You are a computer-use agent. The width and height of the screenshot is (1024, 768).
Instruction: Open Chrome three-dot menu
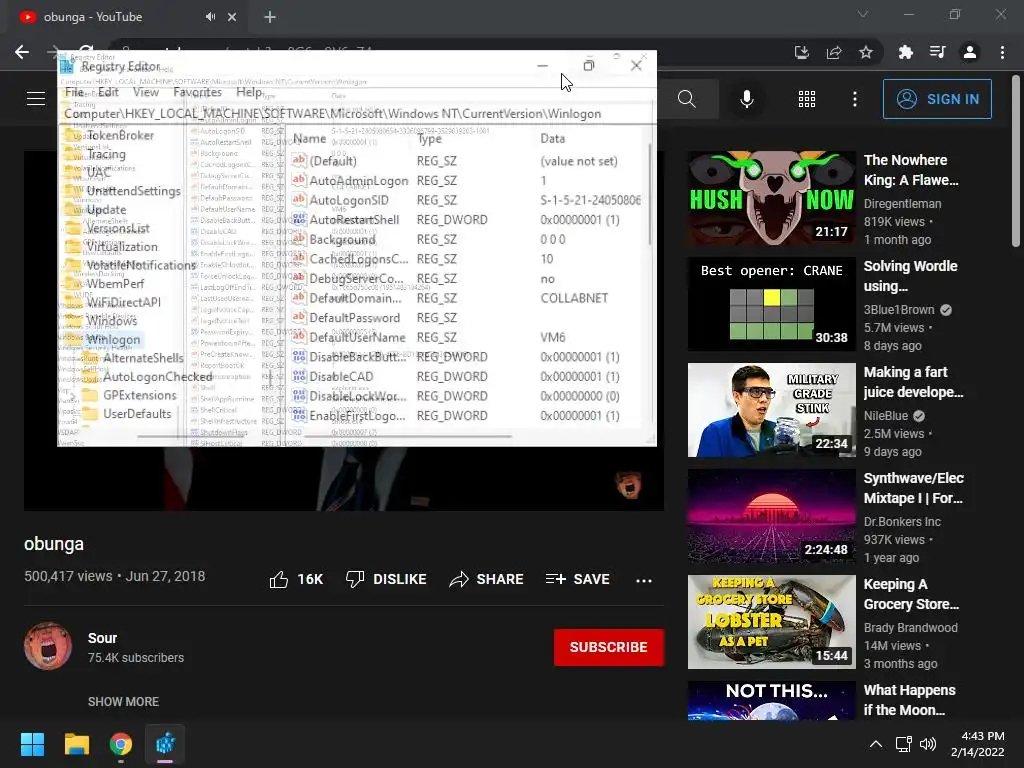tap(1002, 52)
